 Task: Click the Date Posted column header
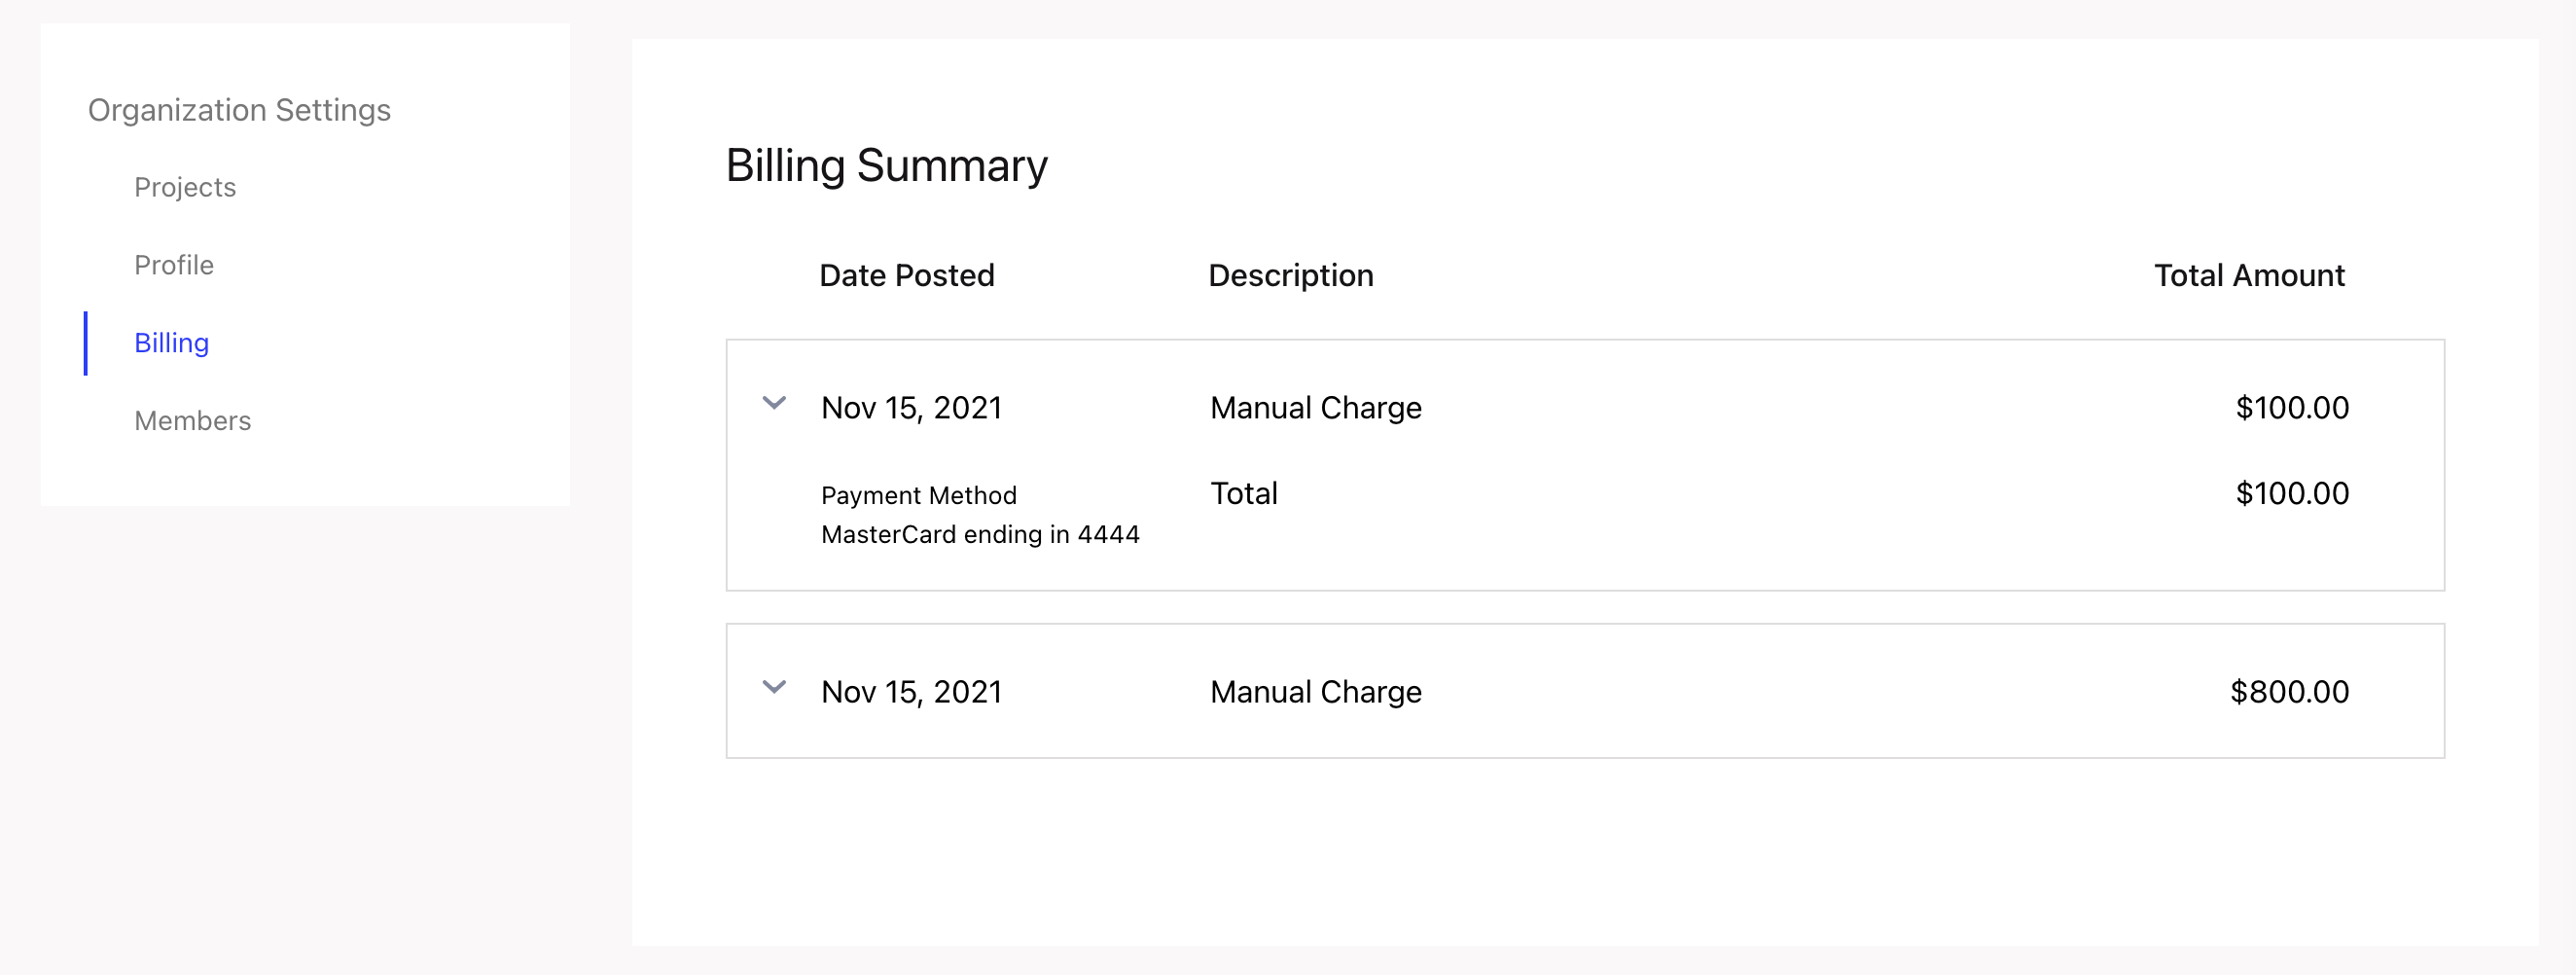[x=906, y=275]
